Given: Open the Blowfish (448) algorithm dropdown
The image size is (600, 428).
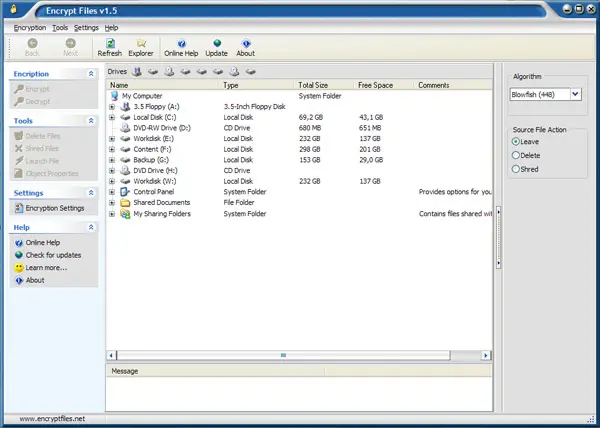Looking at the screenshot, I should 574,94.
